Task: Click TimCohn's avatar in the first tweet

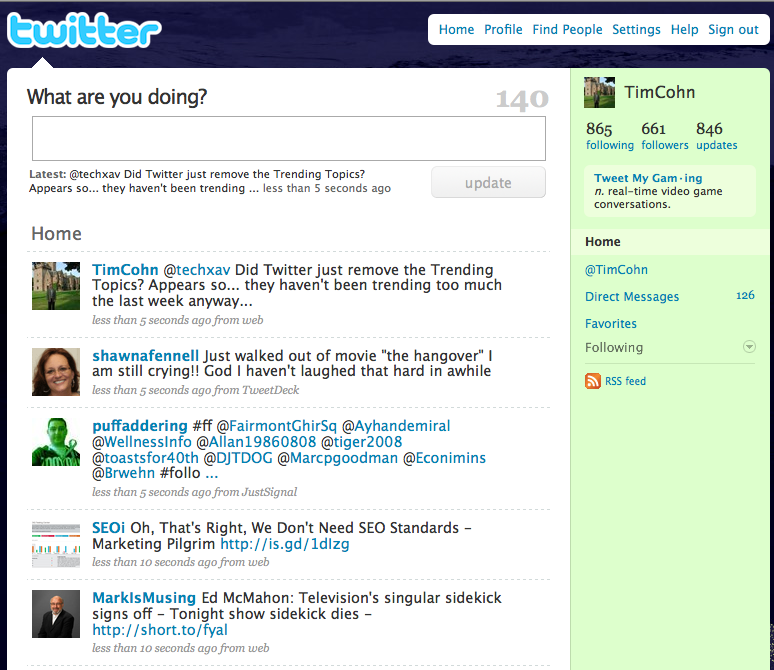Action: pyautogui.click(x=56, y=286)
